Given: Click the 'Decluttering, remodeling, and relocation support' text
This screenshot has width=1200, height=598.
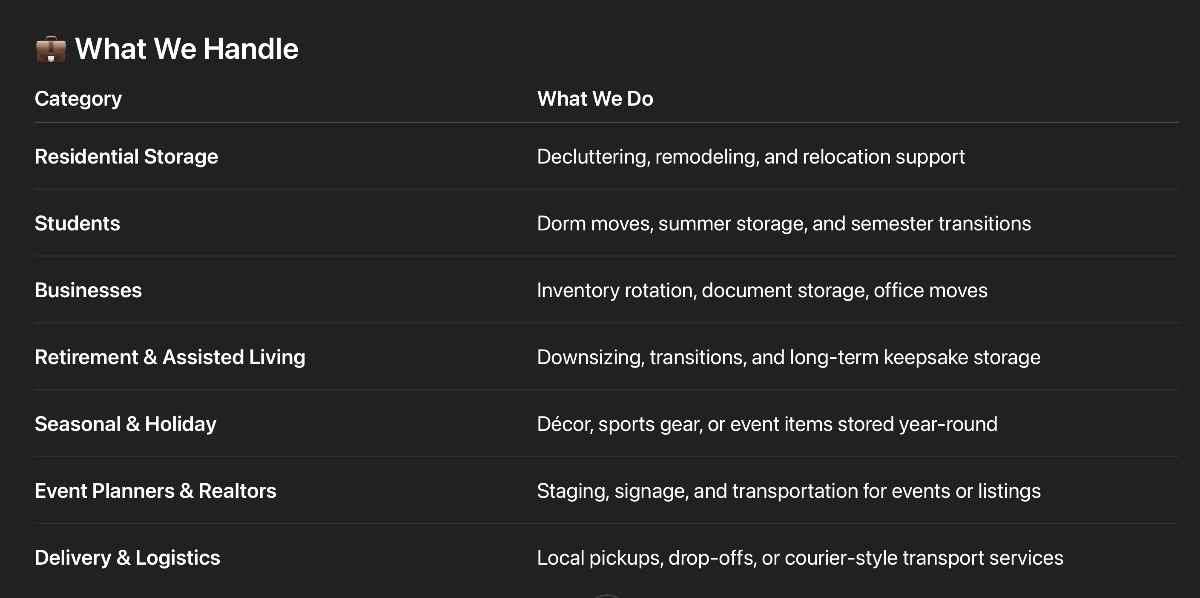Looking at the screenshot, I should pyautogui.click(x=750, y=157).
